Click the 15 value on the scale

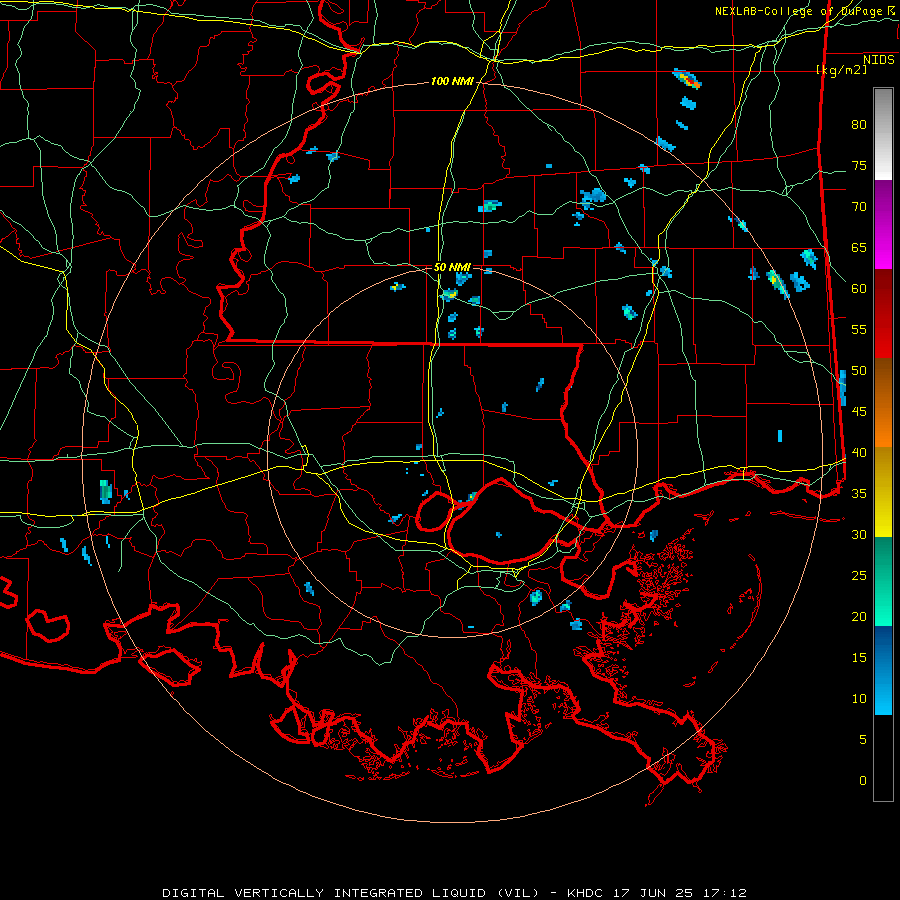pos(859,658)
